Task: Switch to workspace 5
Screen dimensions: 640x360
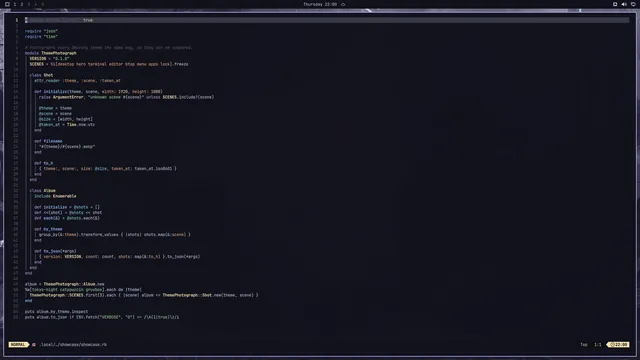Action: tap(42, 4)
